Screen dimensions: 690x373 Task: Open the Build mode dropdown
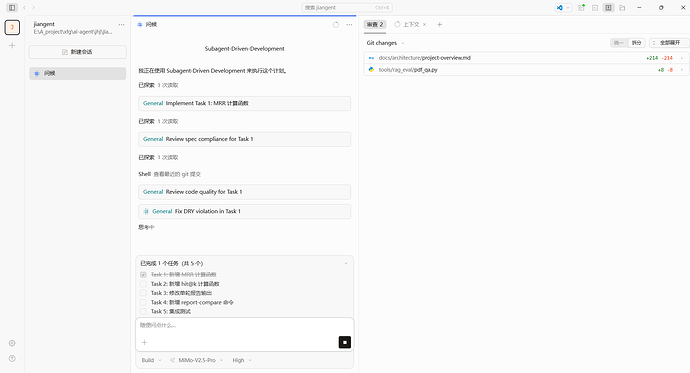[x=151, y=360]
